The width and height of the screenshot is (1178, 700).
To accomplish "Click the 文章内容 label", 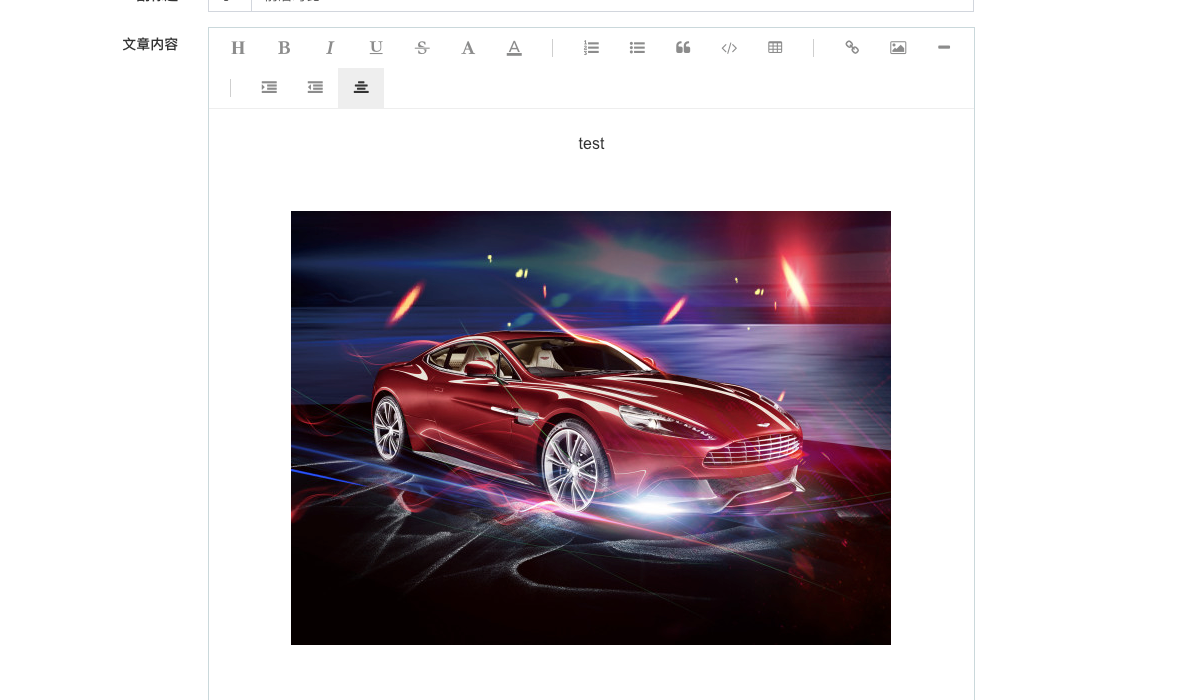I will point(150,44).
